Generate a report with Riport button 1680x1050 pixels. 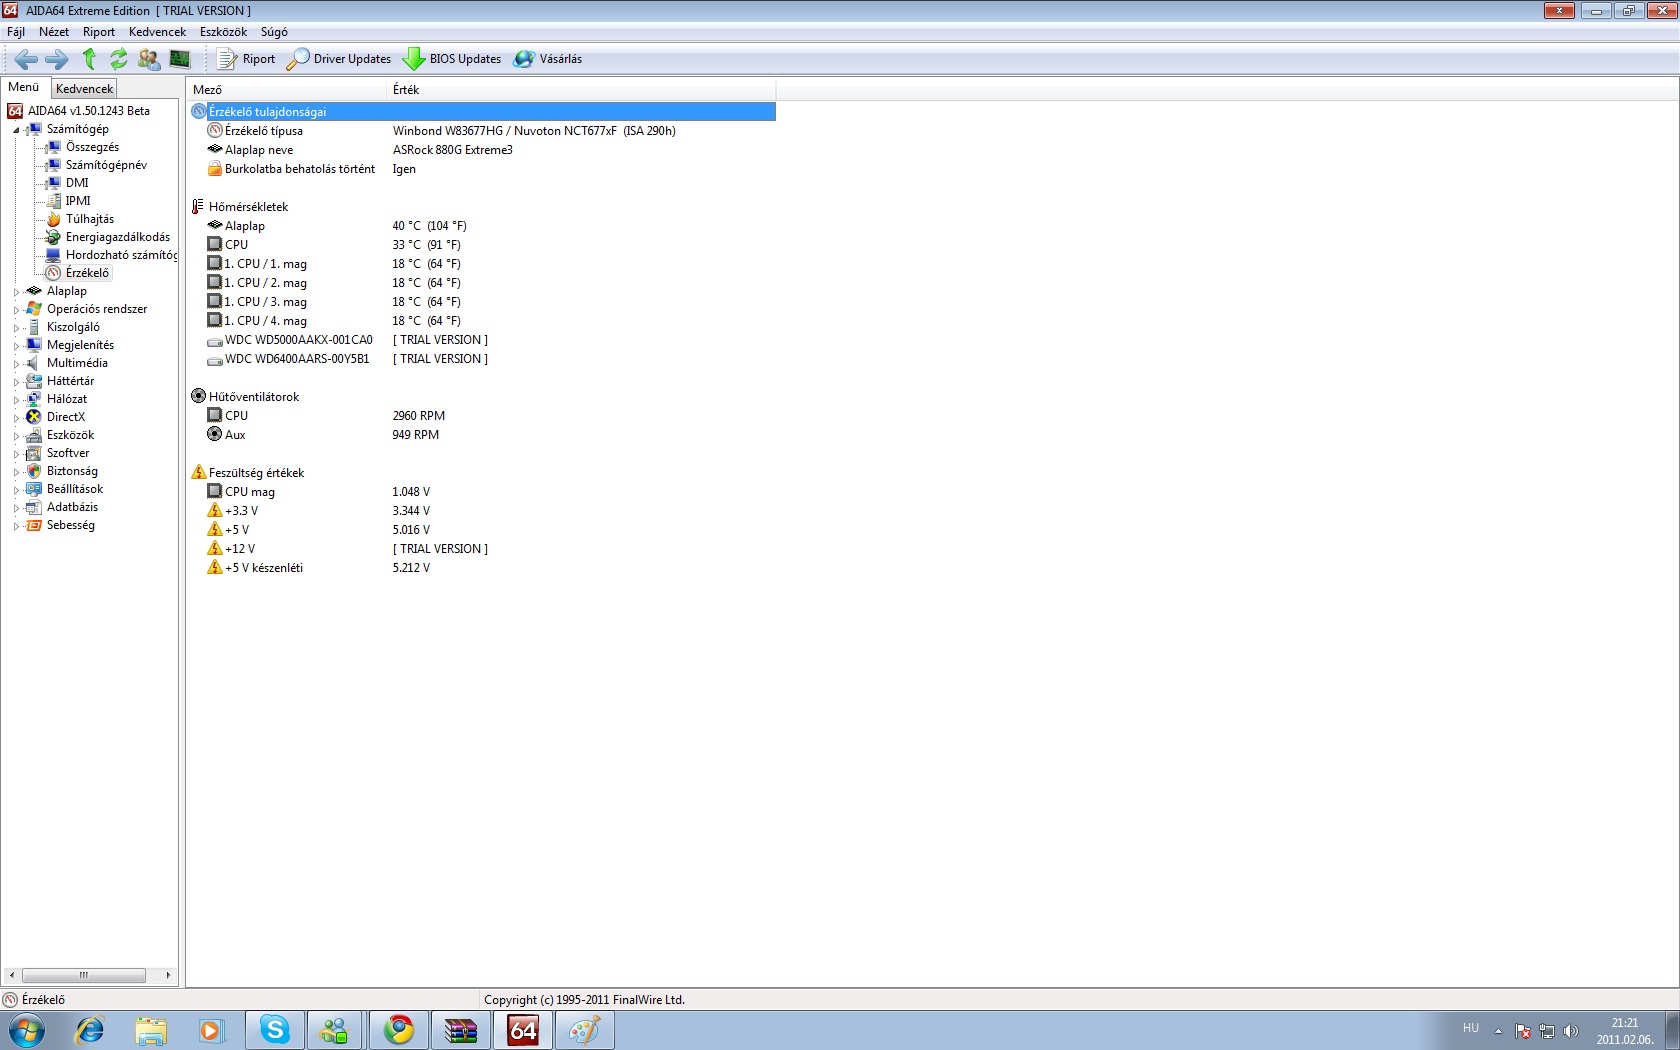coord(246,59)
